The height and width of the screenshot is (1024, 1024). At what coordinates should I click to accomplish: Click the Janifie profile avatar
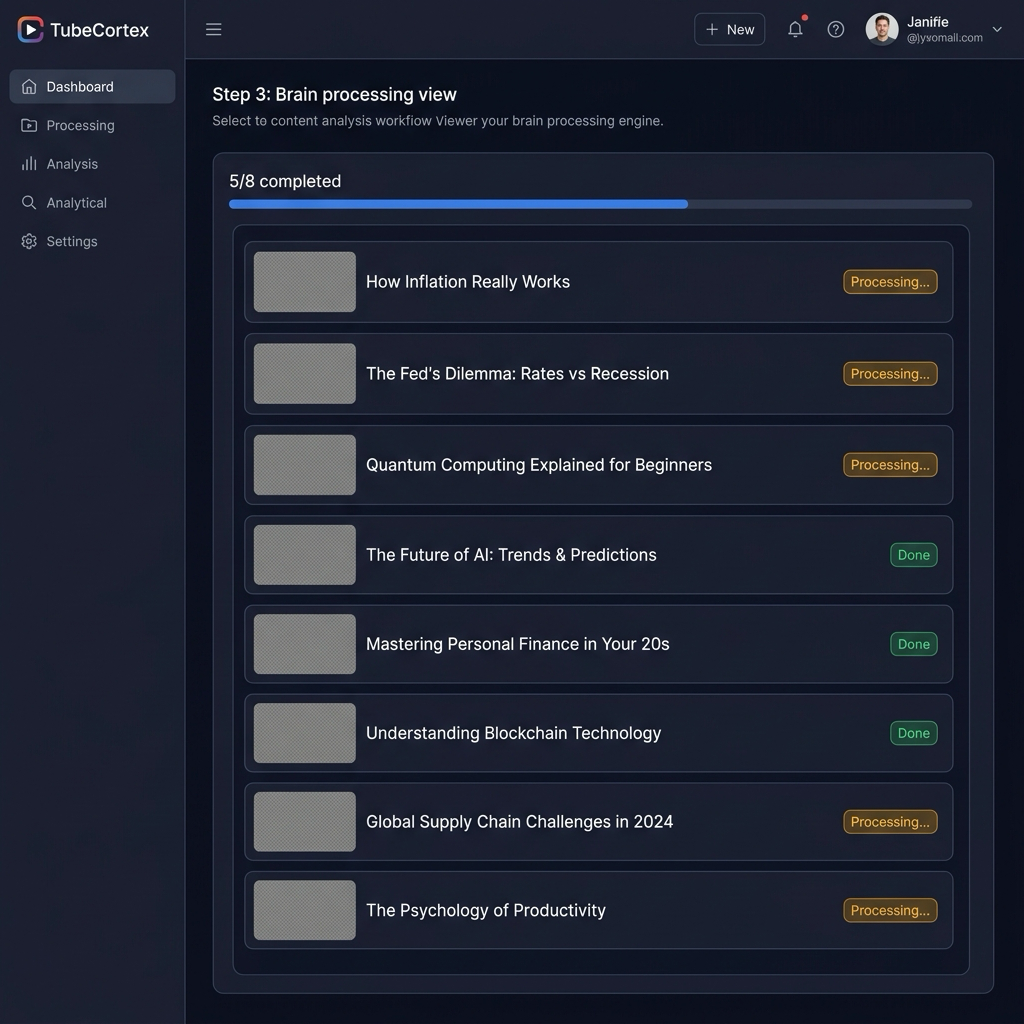pyautogui.click(x=882, y=29)
